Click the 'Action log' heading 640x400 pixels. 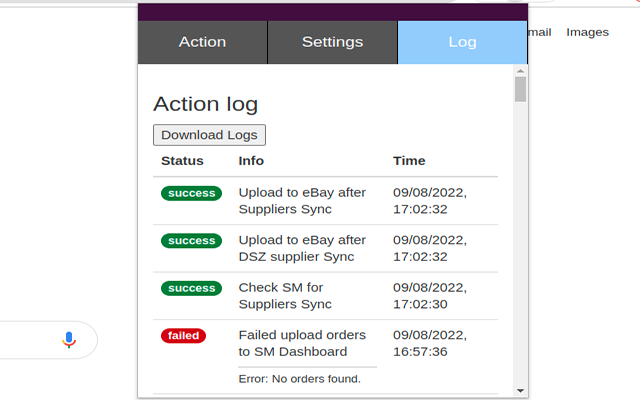click(x=205, y=104)
